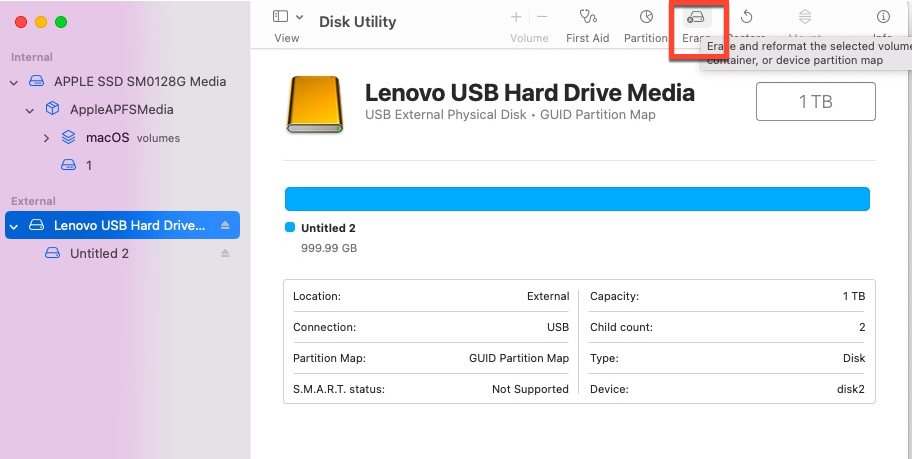Click the Untitled 2 legend label
This screenshot has height=459, width=912.
[328, 228]
